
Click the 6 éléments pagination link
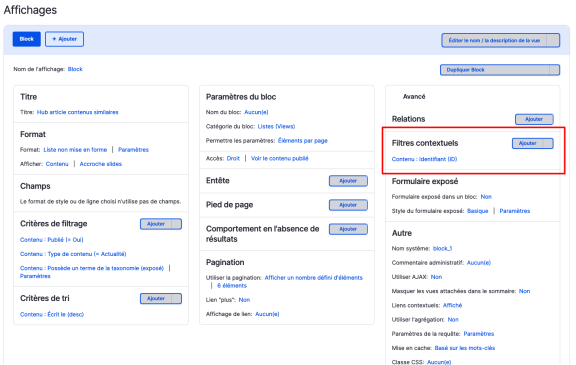point(232,286)
